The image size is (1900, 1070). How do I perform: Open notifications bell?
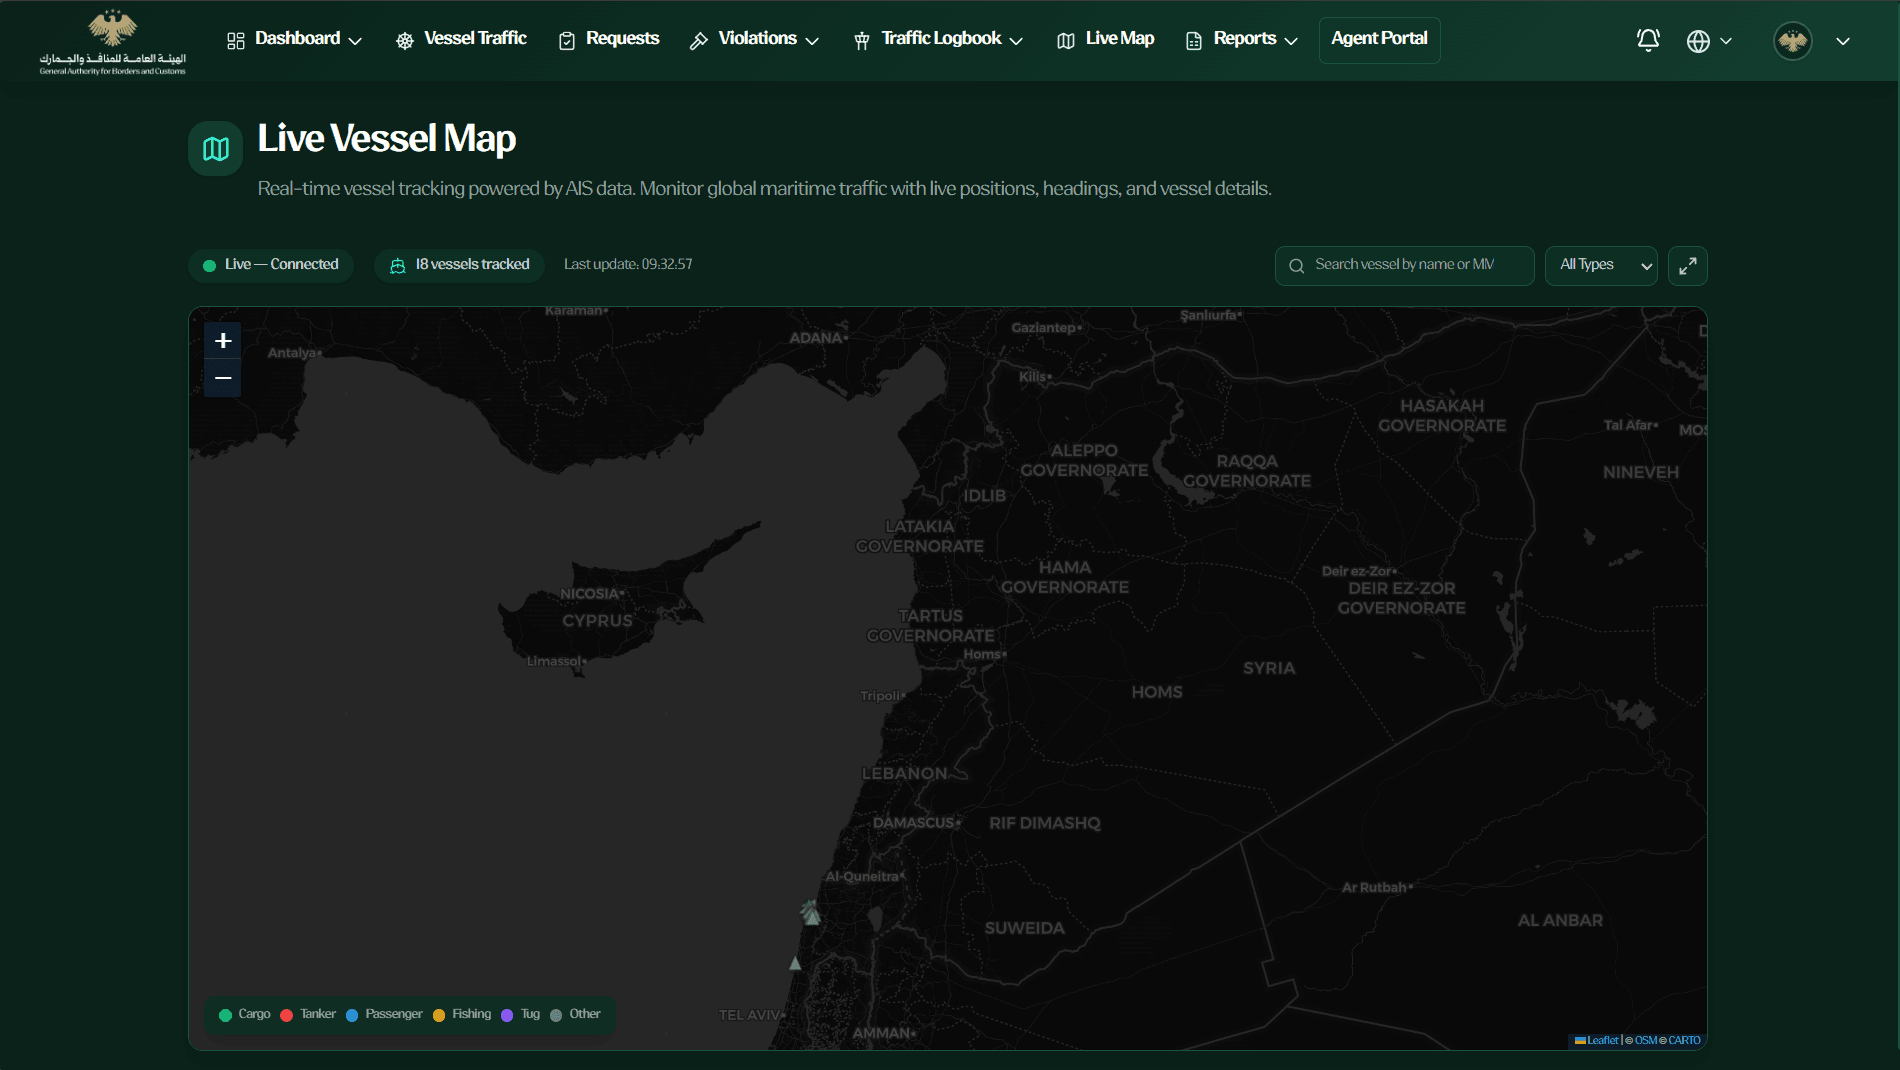[1648, 40]
